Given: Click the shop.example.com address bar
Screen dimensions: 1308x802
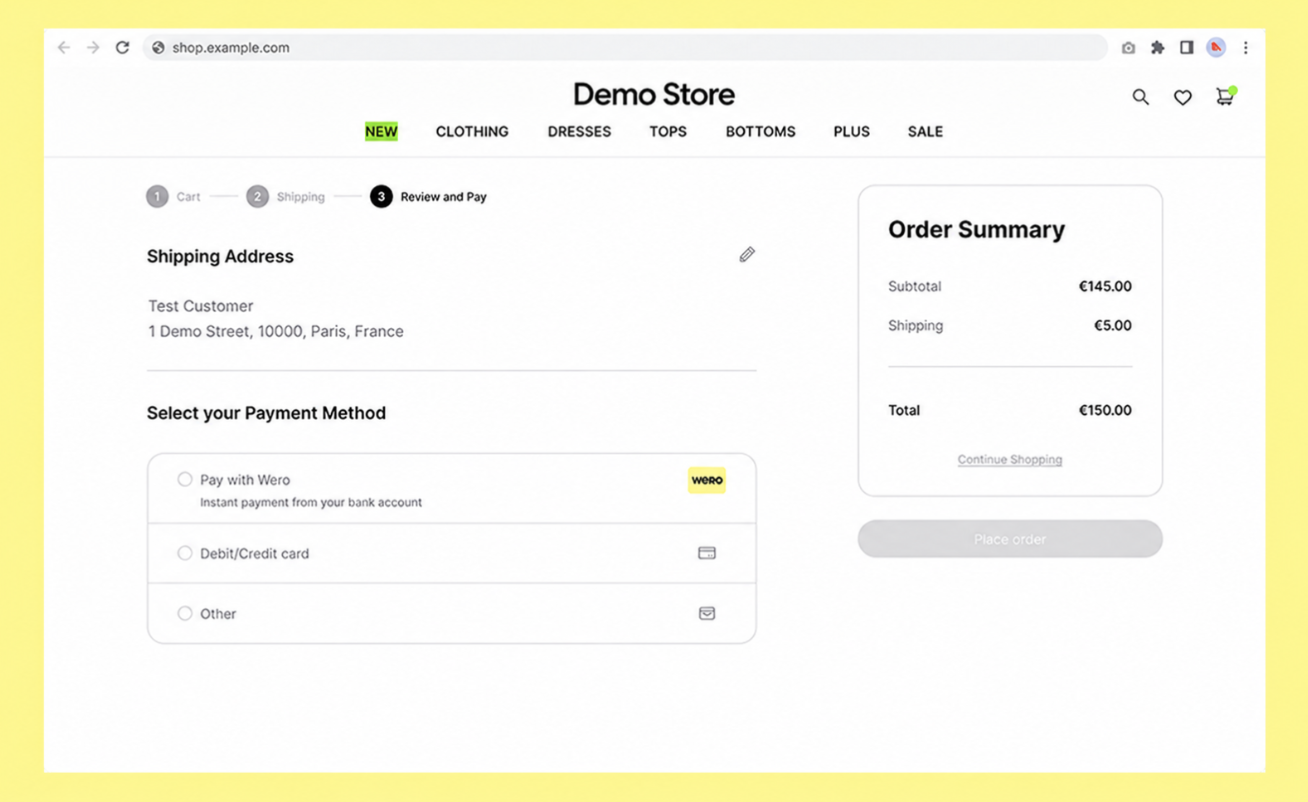Looking at the screenshot, I should (x=625, y=47).
